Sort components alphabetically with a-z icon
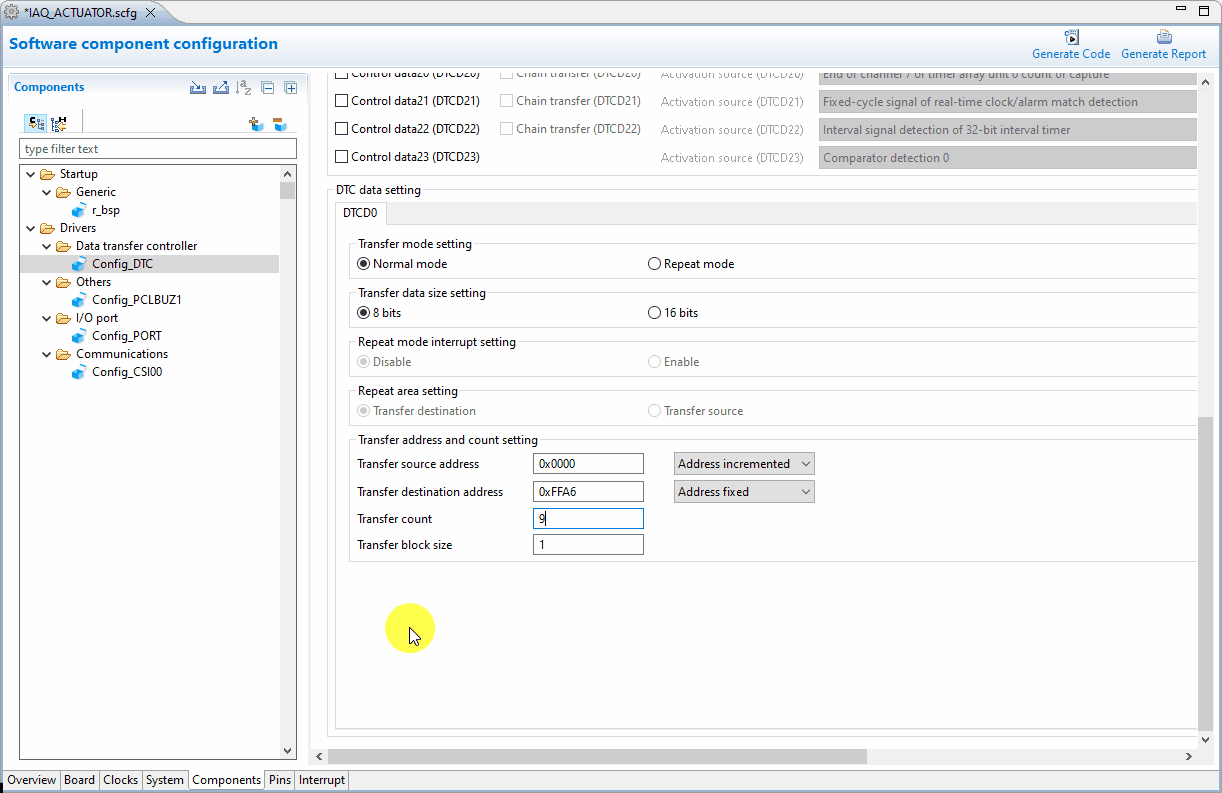The width and height of the screenshot is (1222, 793). click(244, 88)
